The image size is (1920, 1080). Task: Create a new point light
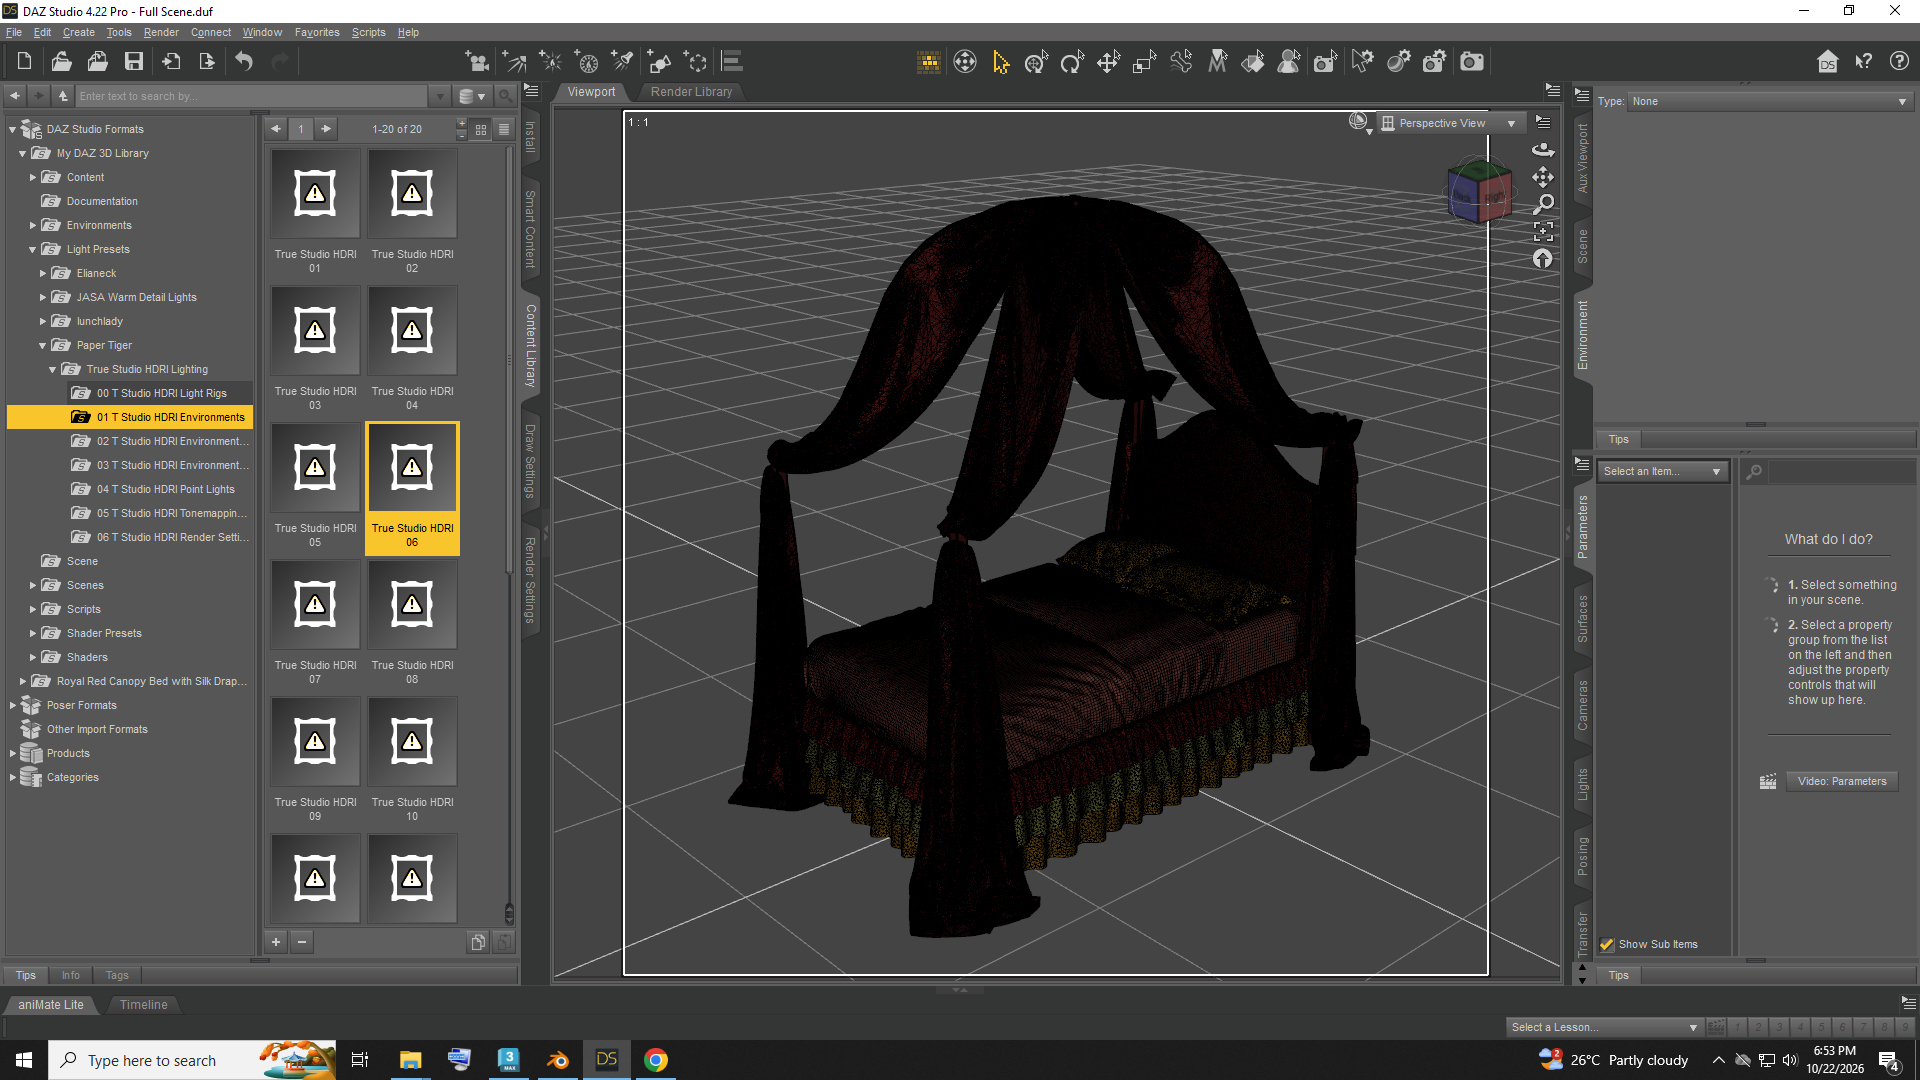pyautogui.click(x=551, y=62)
